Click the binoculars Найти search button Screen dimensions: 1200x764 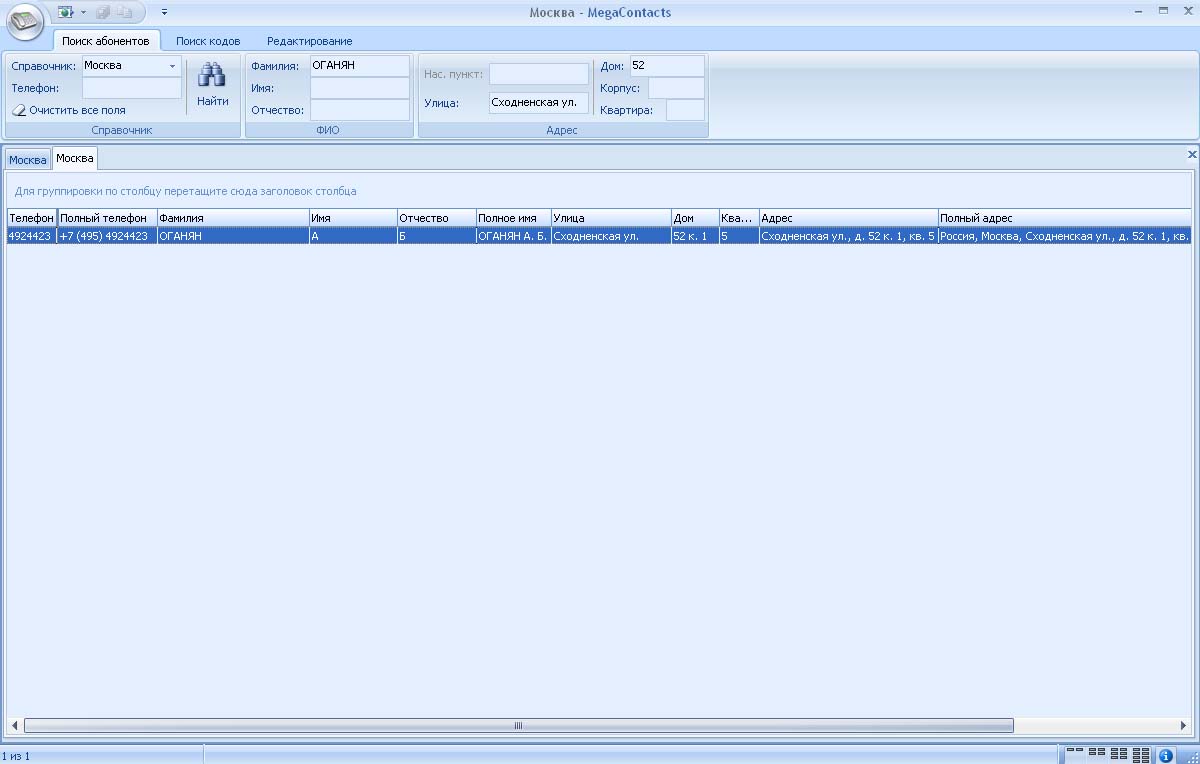tap(212, 85)
